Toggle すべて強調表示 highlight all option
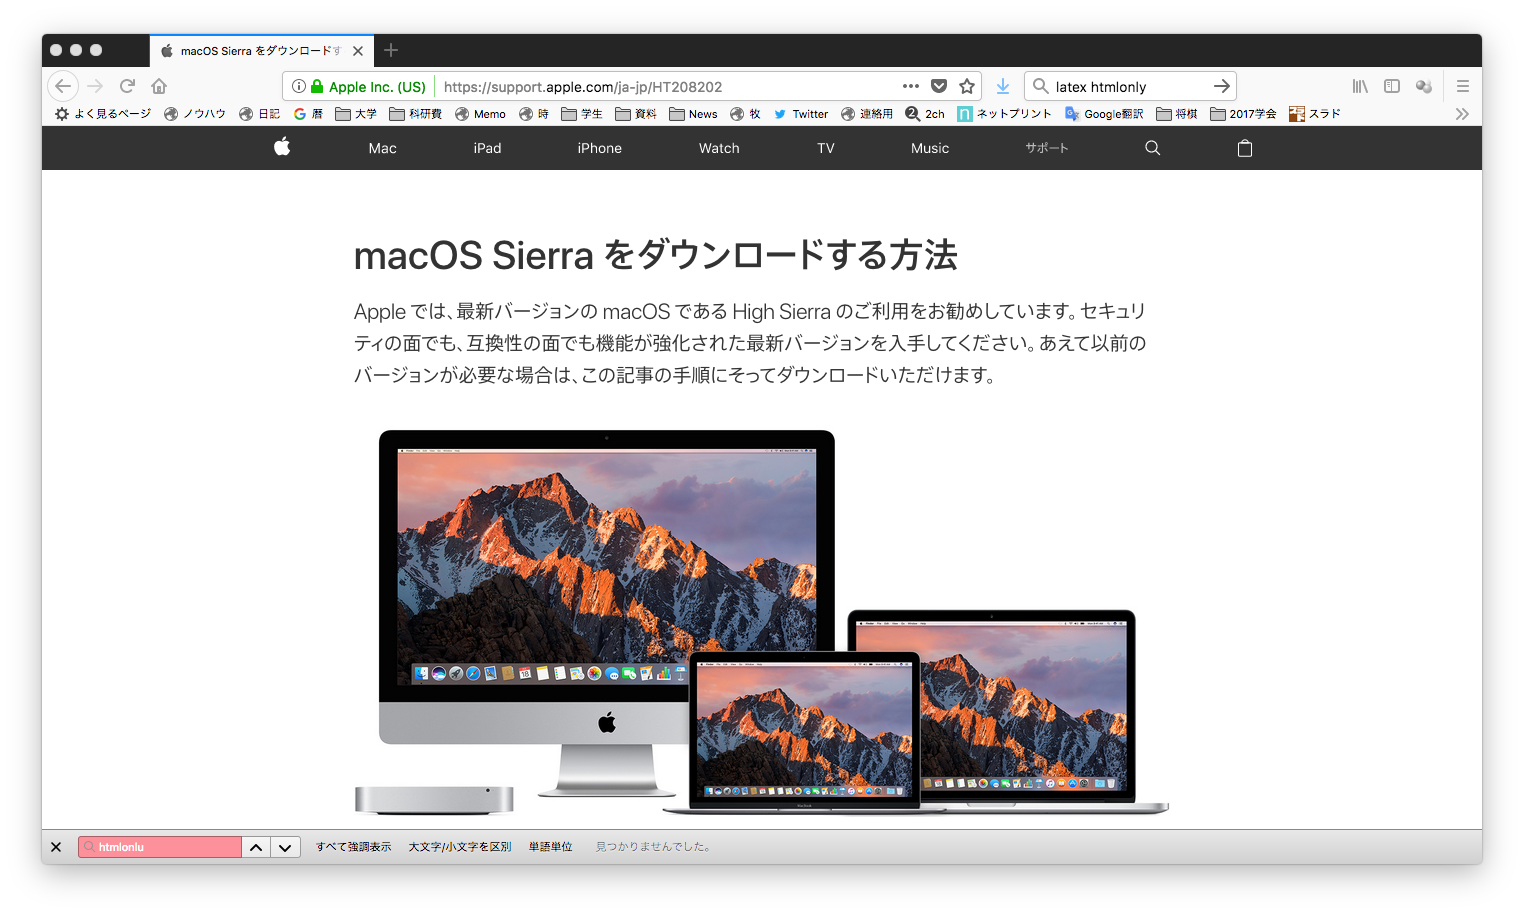 (x=354, y=847)
